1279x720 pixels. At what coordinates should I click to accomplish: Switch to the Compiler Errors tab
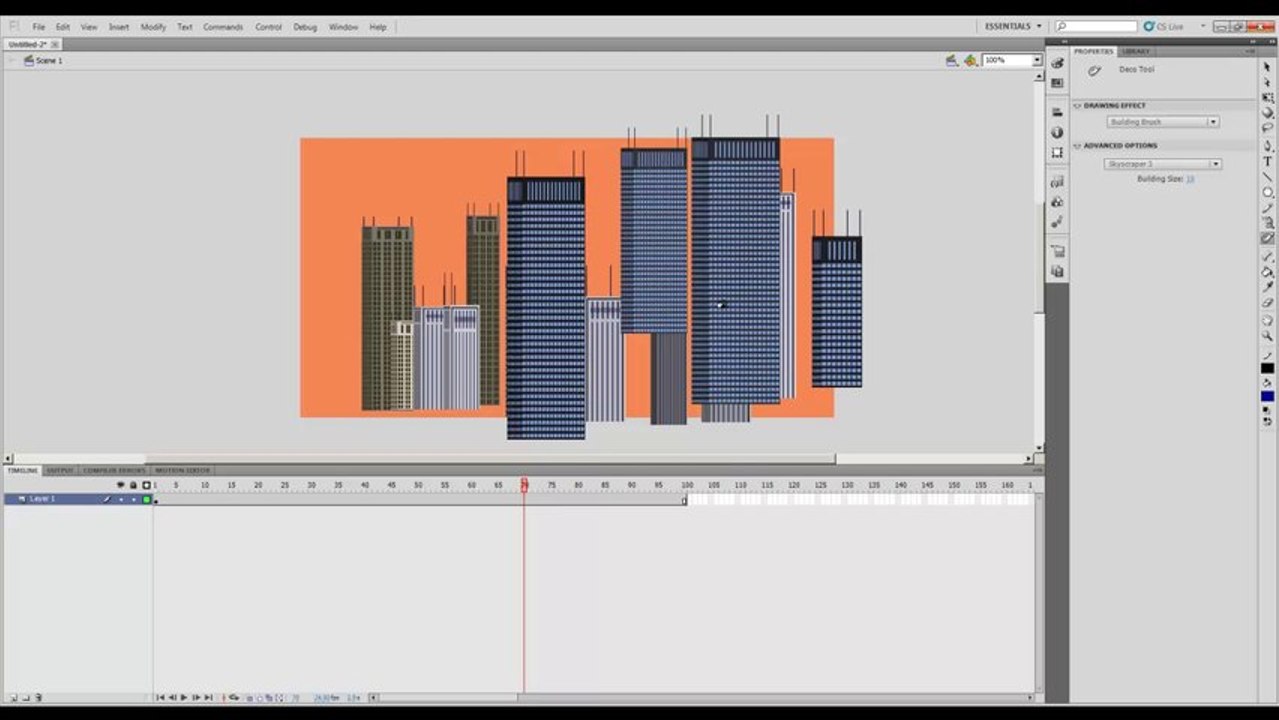[114, 470]
